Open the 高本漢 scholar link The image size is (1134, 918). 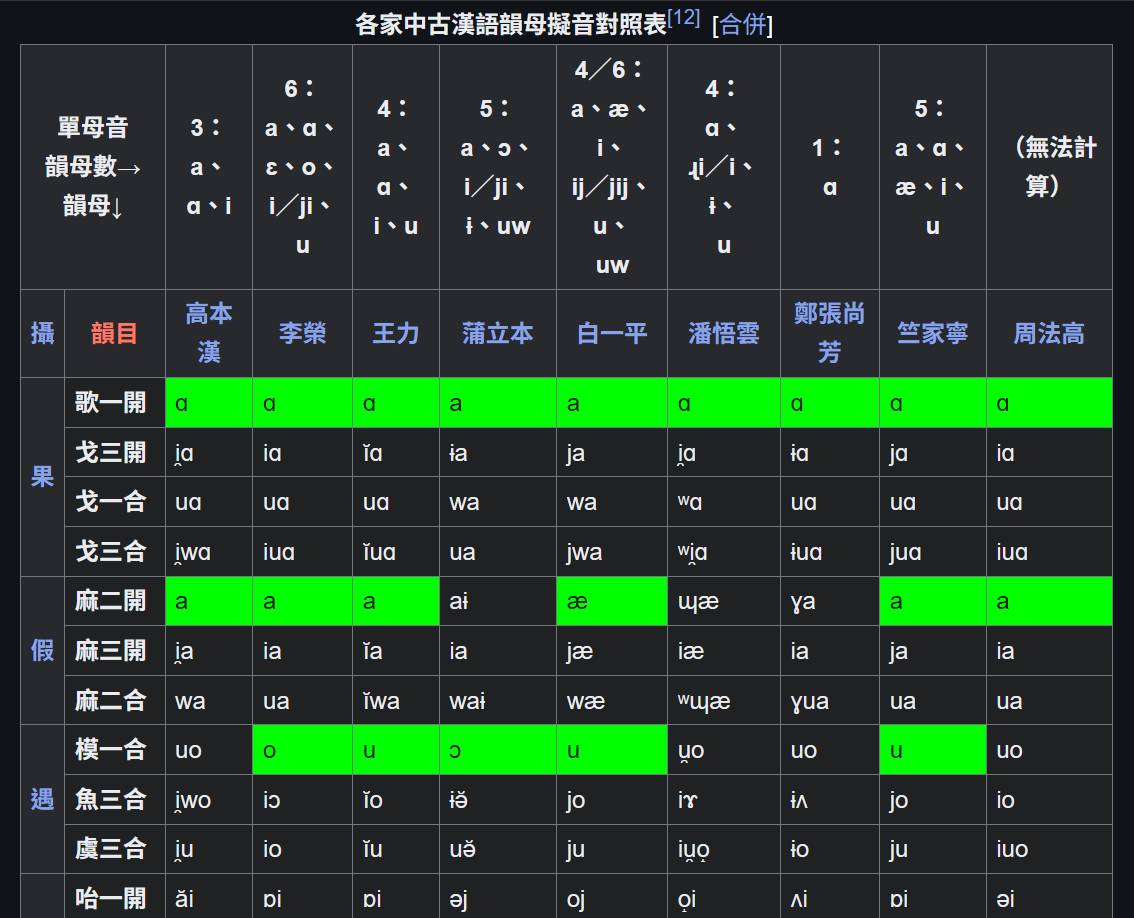pos(208,333)
